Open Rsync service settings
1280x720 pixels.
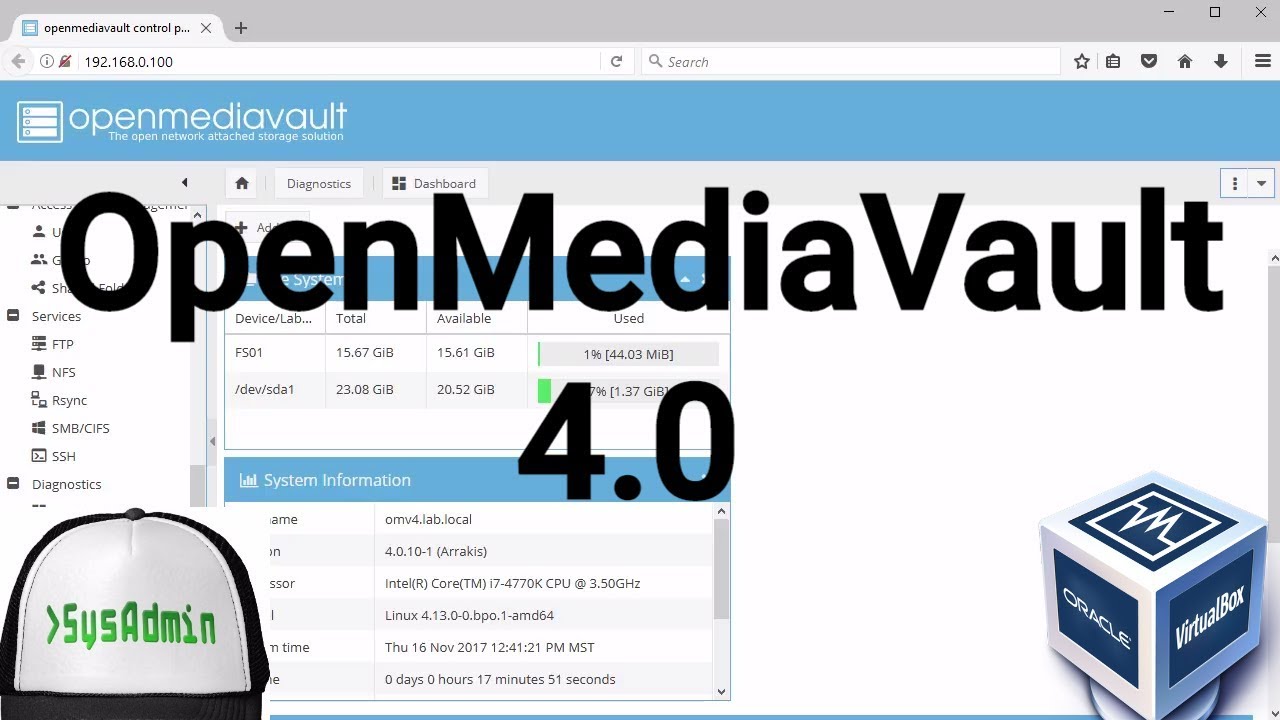(x=69, y=400)
